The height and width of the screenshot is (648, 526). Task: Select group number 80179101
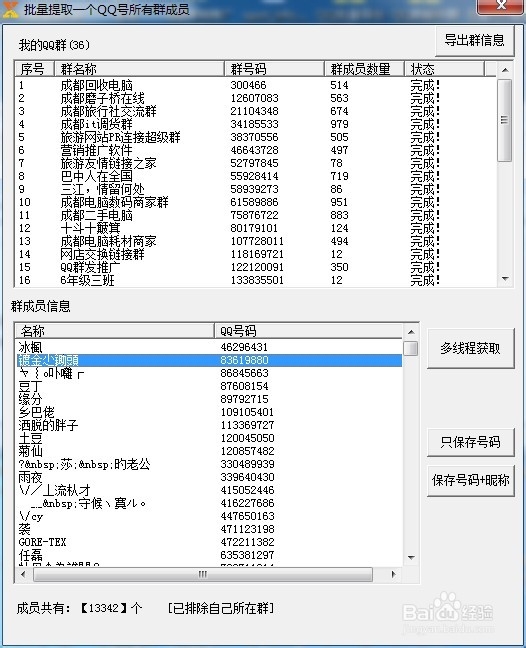point(254,228)
